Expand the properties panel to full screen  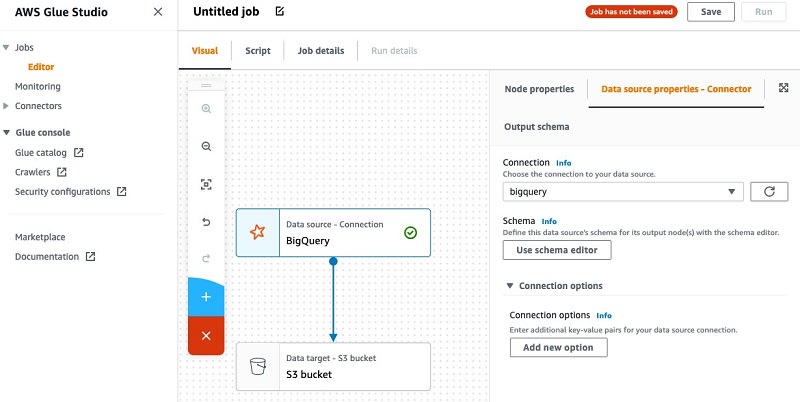coord(784,88)
